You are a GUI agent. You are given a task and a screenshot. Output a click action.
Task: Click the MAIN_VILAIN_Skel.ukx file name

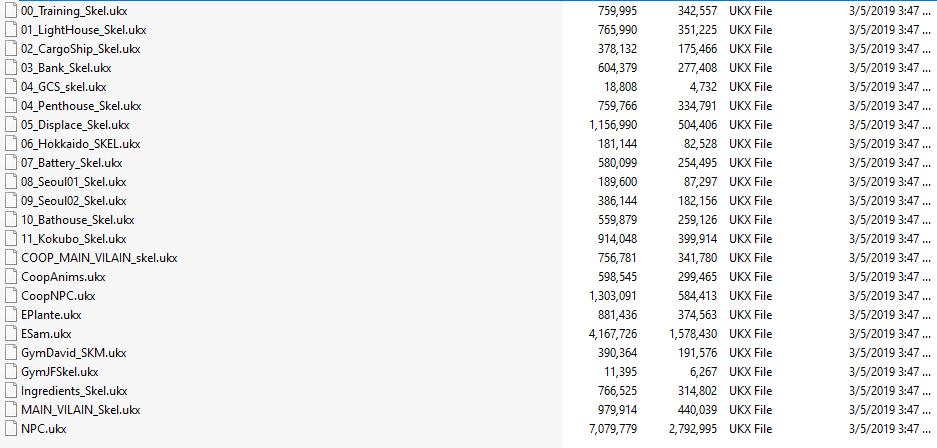[81, 410]
